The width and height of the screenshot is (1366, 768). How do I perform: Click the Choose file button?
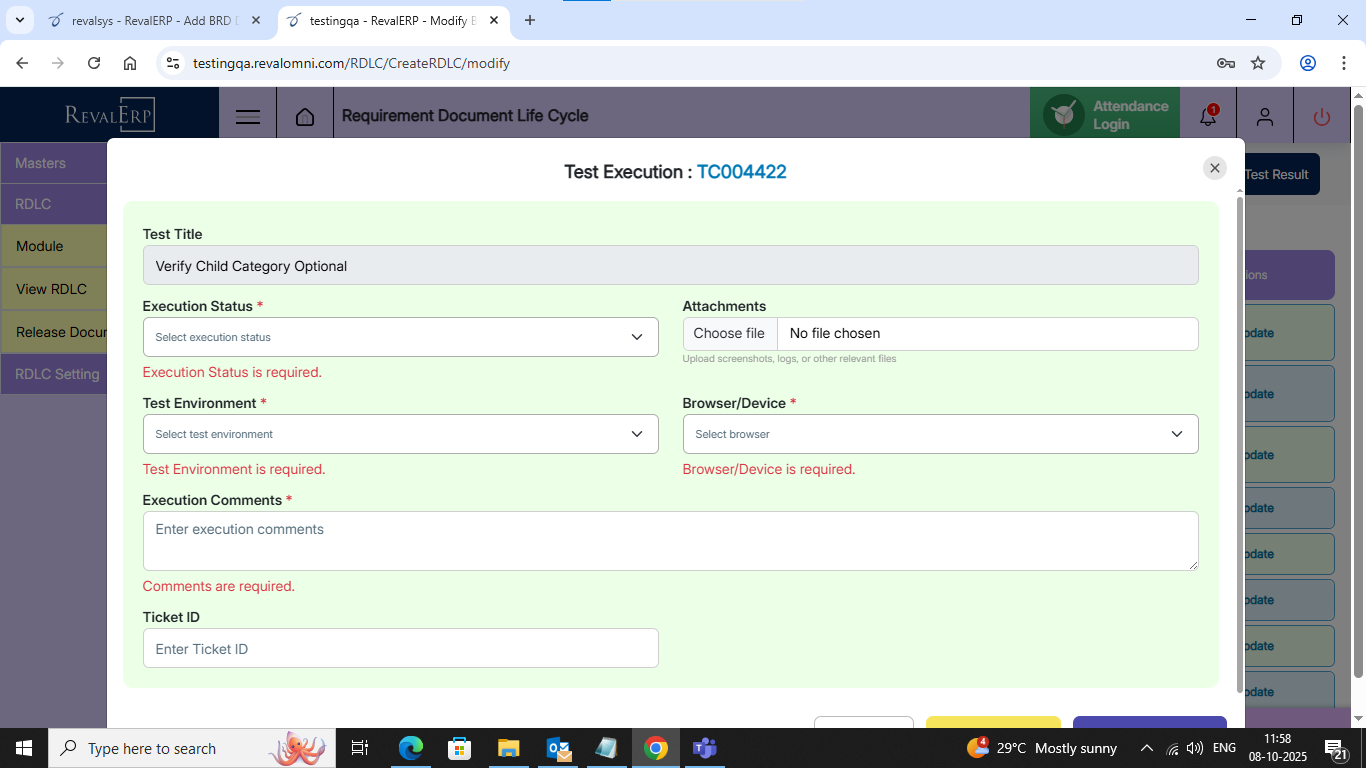[729, 334]
